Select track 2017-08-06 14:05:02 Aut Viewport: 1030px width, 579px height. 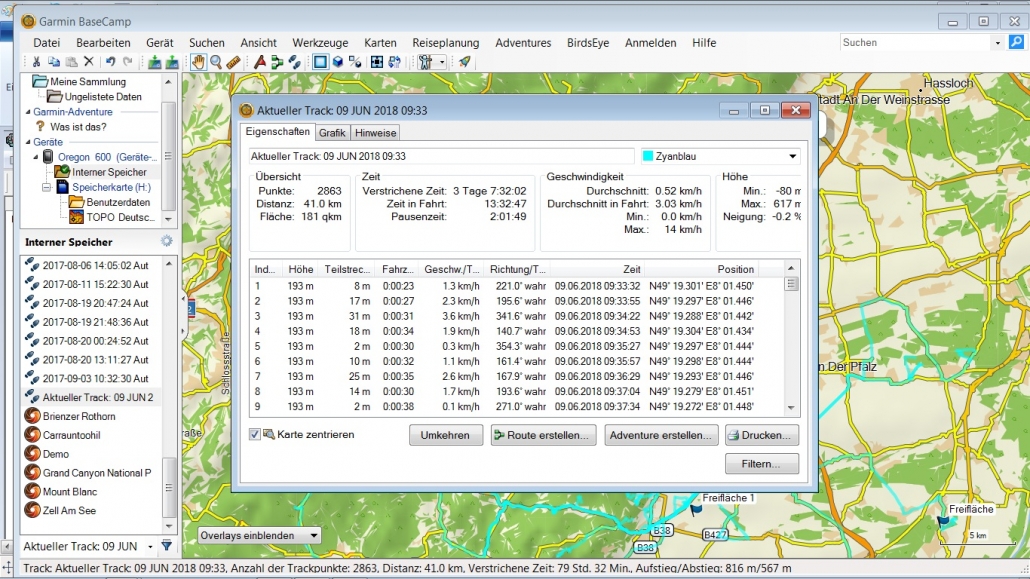click(x=95, y=266)
